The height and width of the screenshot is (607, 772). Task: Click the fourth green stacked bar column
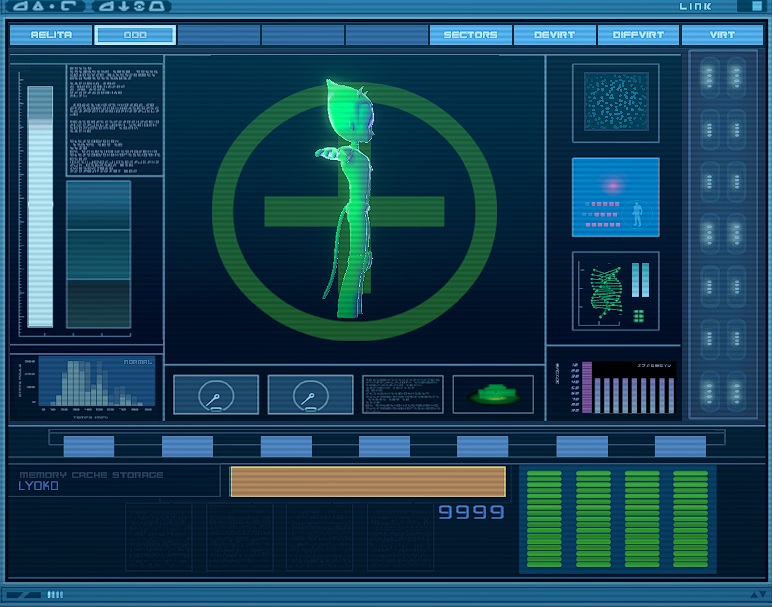point(691,519)
